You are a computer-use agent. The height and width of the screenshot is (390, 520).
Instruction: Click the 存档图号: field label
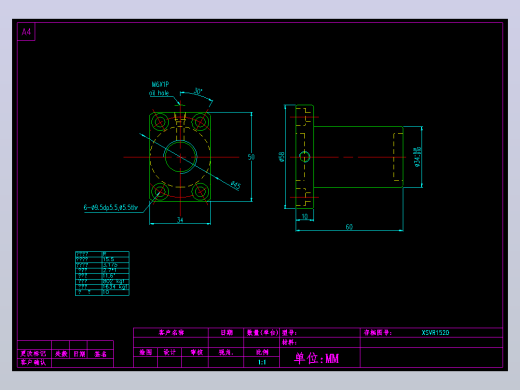tap(378, 332)
